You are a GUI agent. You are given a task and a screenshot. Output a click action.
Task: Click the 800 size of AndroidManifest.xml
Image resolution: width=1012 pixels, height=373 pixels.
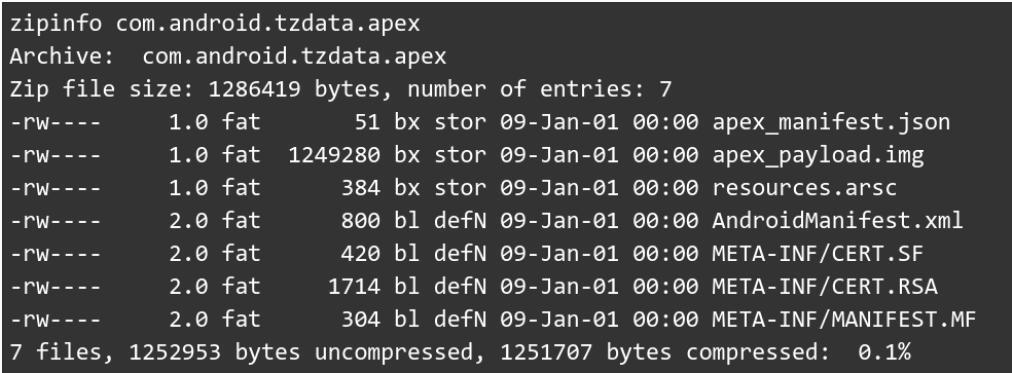point(361,221)
